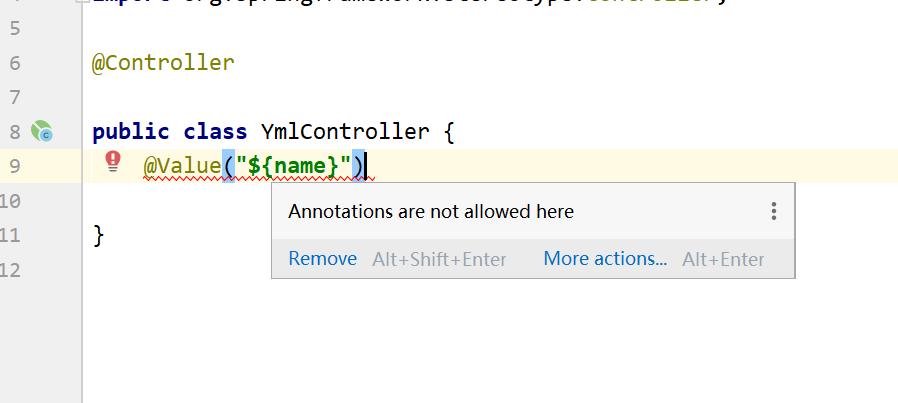This screenshot has width=898, height=403.
Task: Click the @Controller annotation
Action: pyautogui.click(x=163, y=62)
